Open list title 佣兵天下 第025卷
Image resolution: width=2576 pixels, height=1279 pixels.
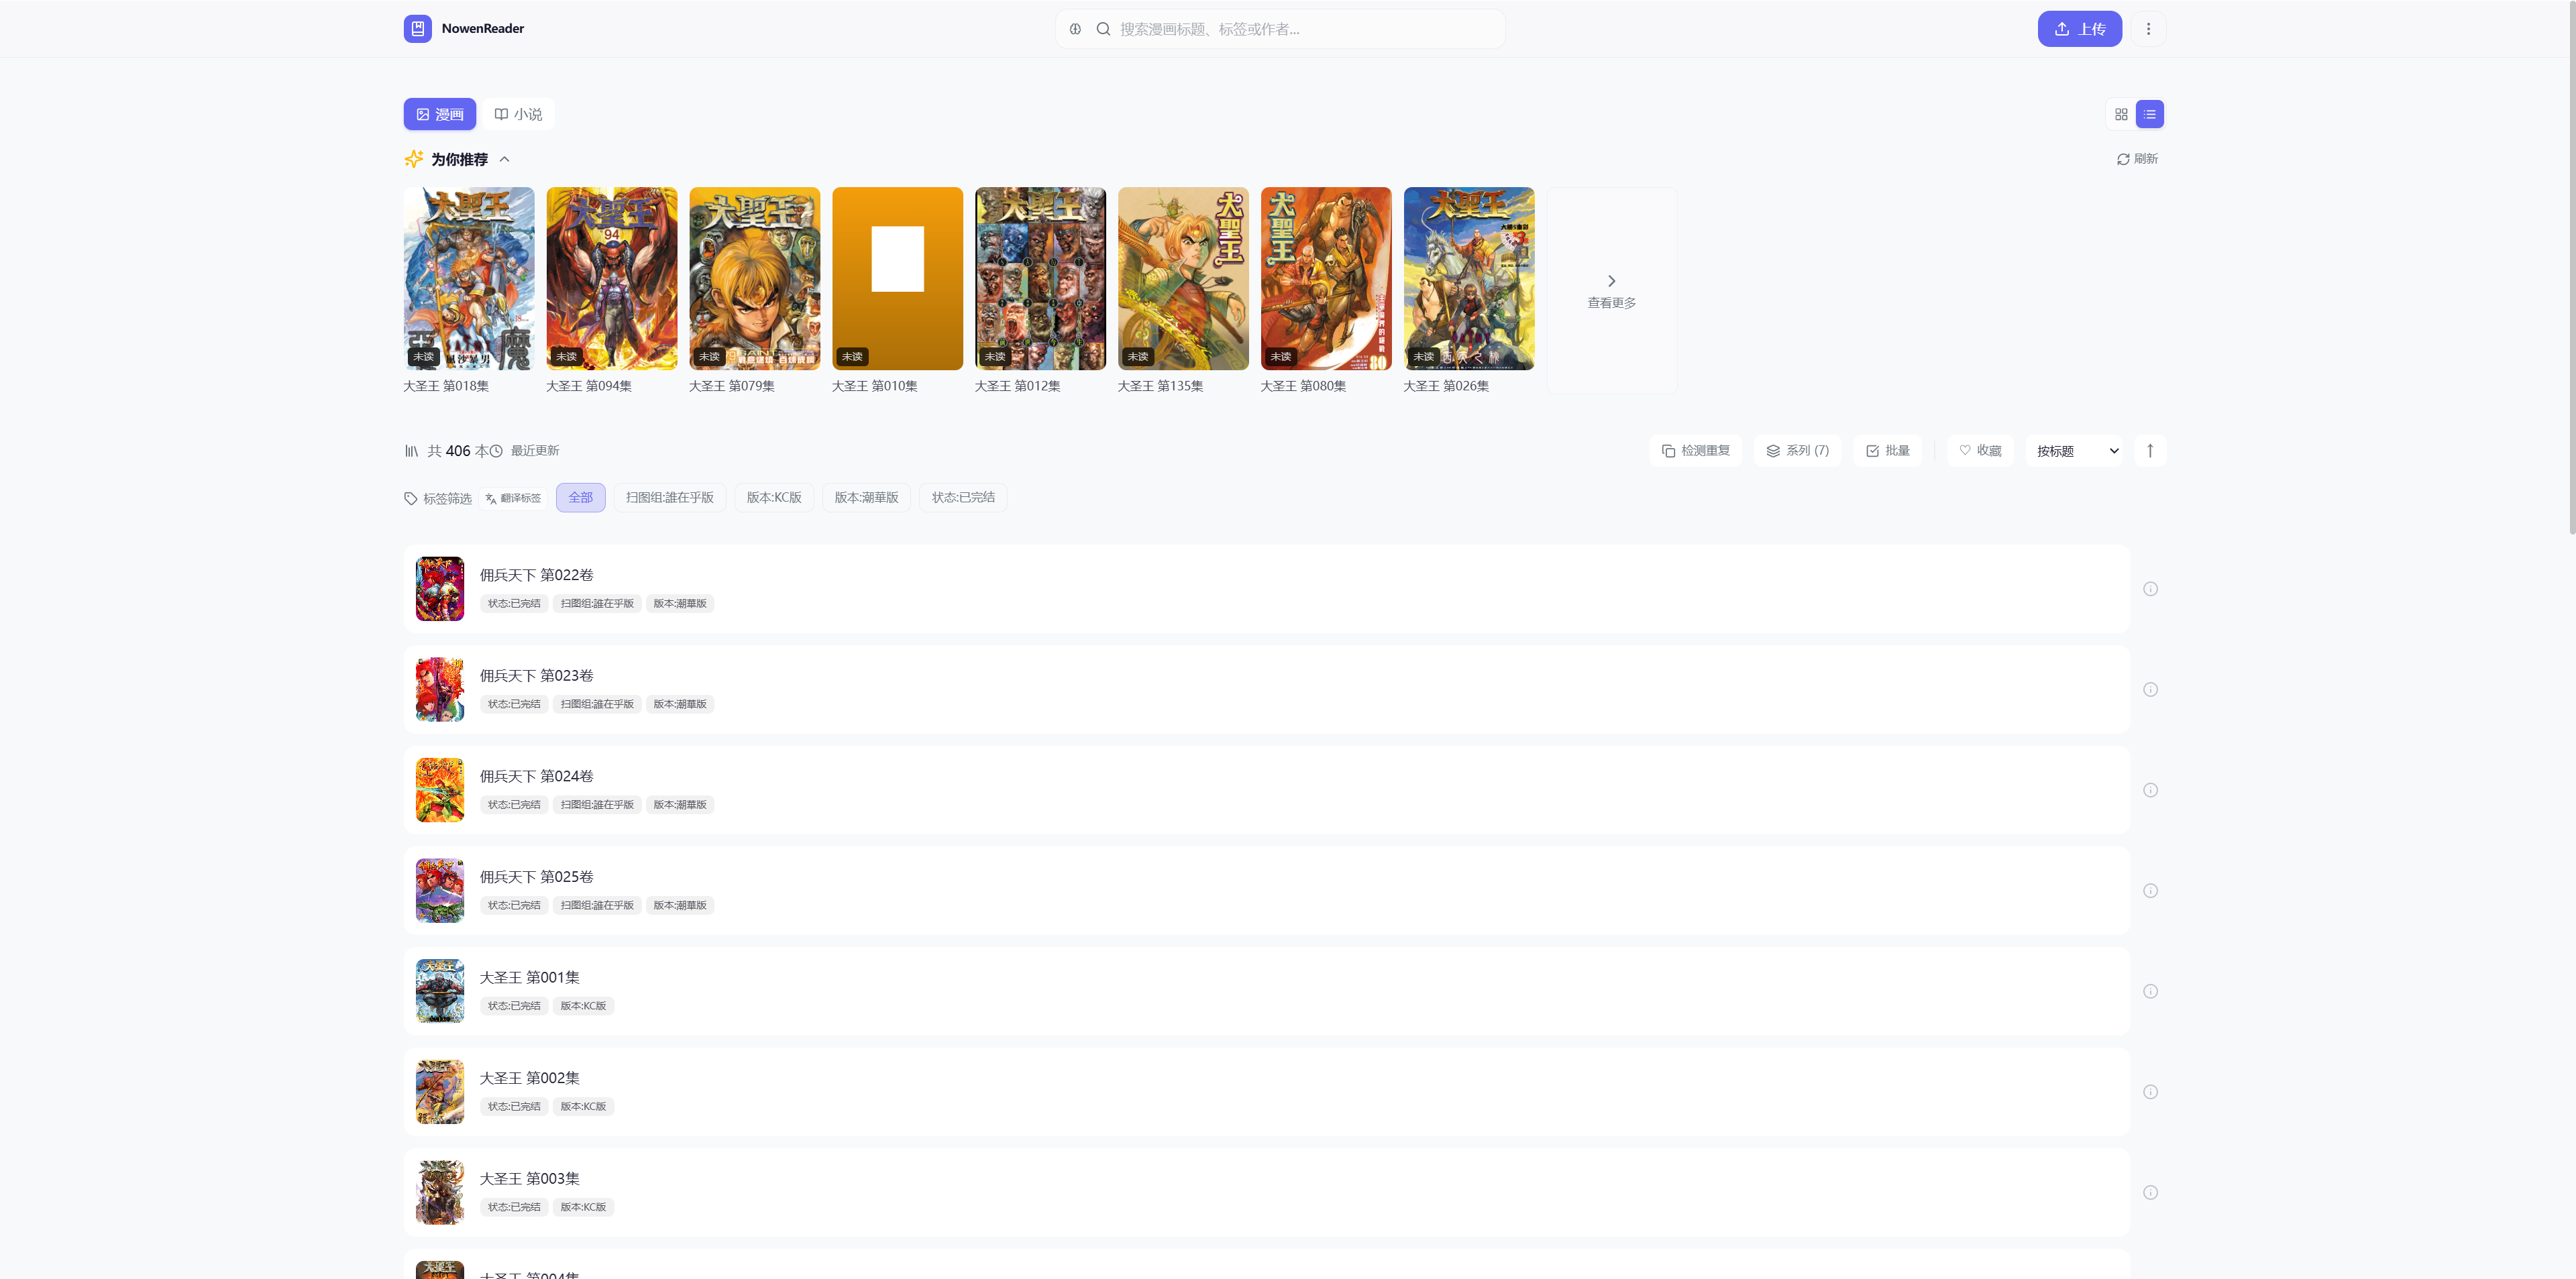click(x=537, y=877)
